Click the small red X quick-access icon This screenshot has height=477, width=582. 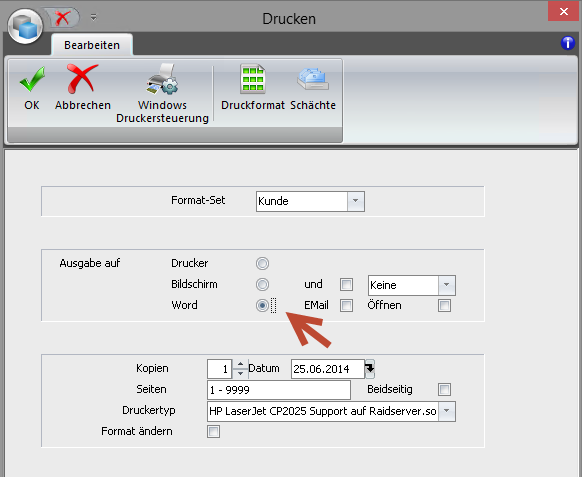[x=62, y=17]
